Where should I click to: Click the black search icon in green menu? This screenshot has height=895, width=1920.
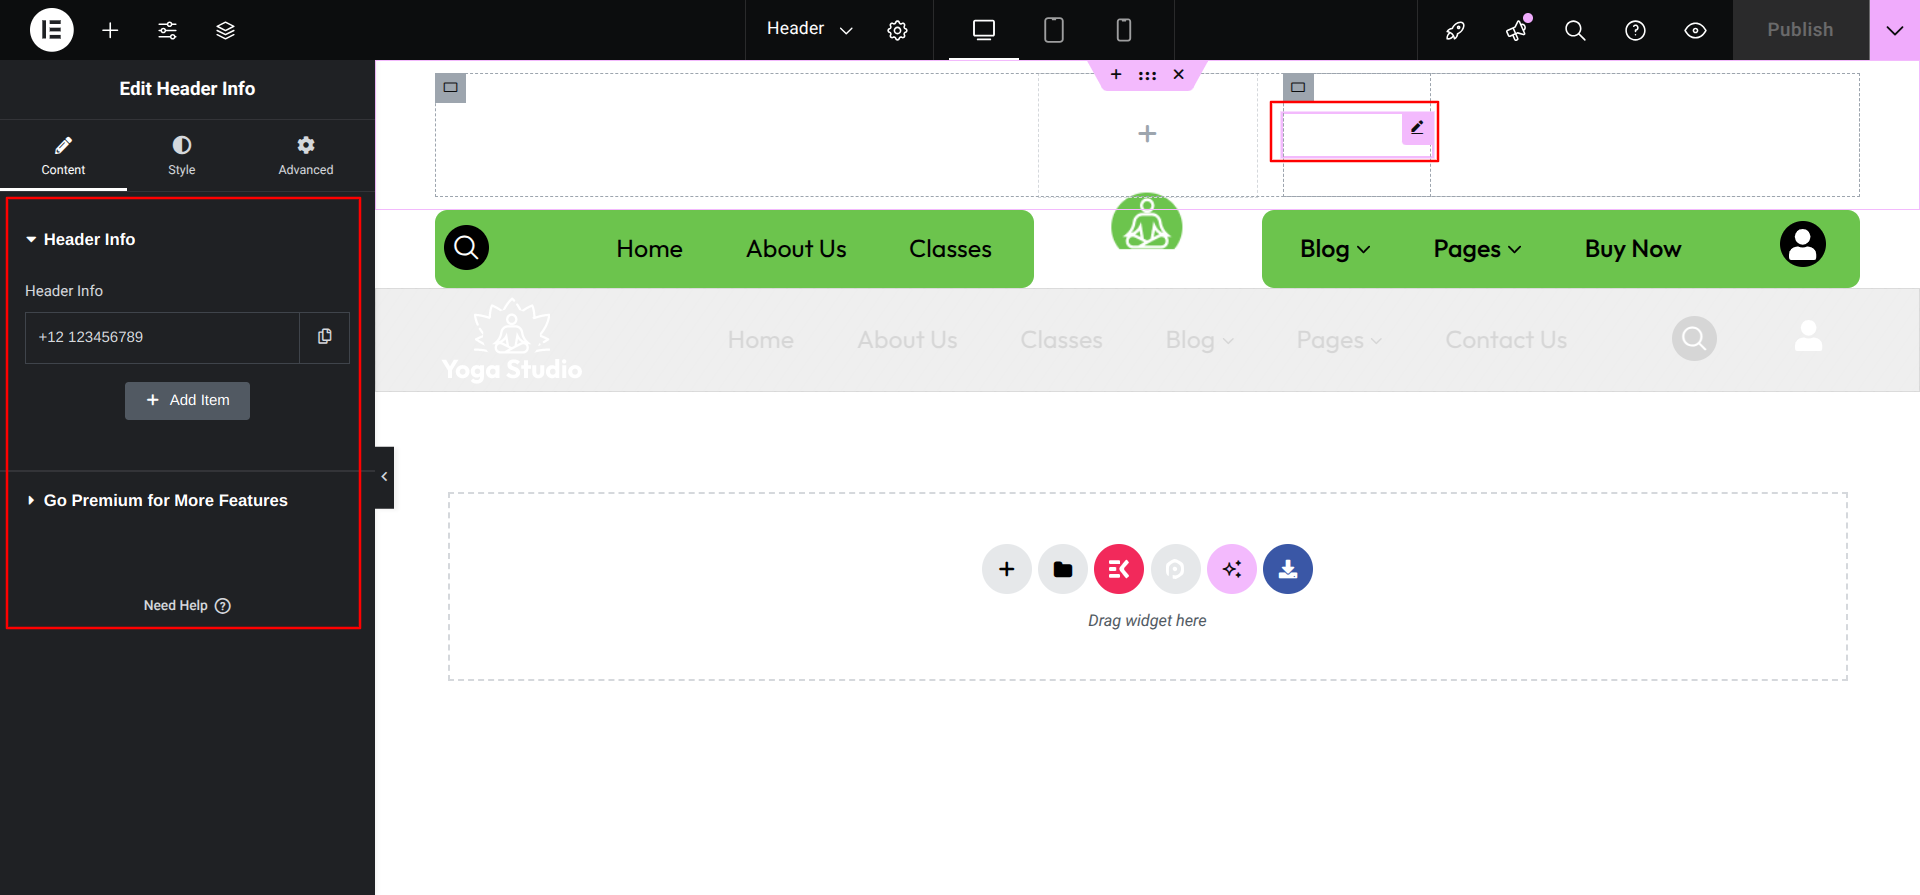point(466,248)
